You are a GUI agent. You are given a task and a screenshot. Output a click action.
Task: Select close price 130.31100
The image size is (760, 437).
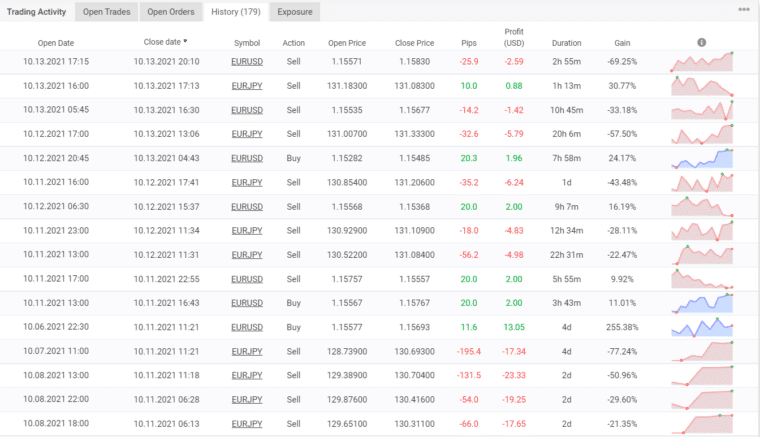coord(414,423)
